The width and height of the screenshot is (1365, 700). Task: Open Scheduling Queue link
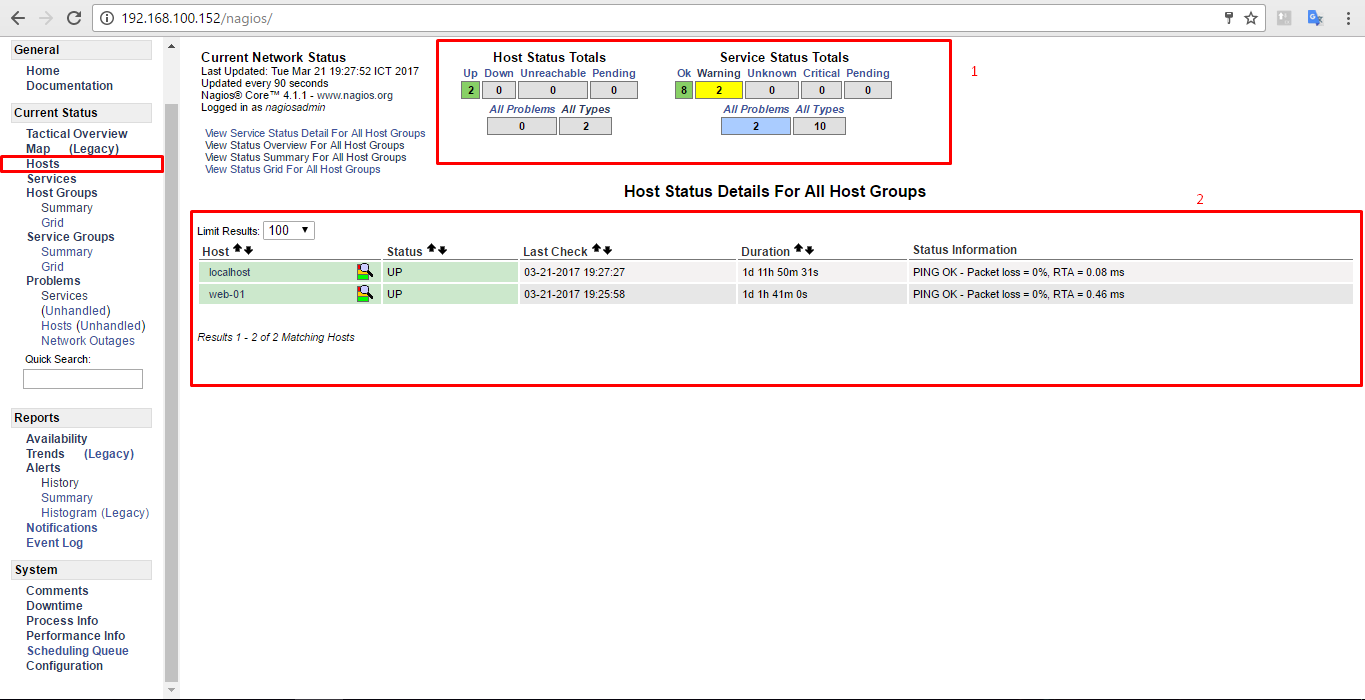tap(78, 651)
